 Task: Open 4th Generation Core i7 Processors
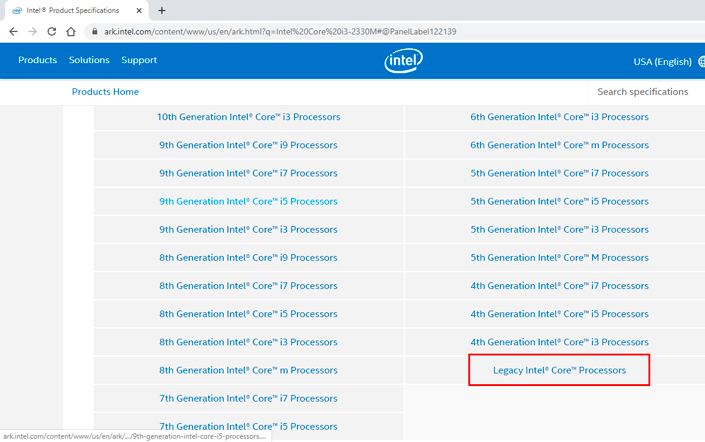coord(559,286)
